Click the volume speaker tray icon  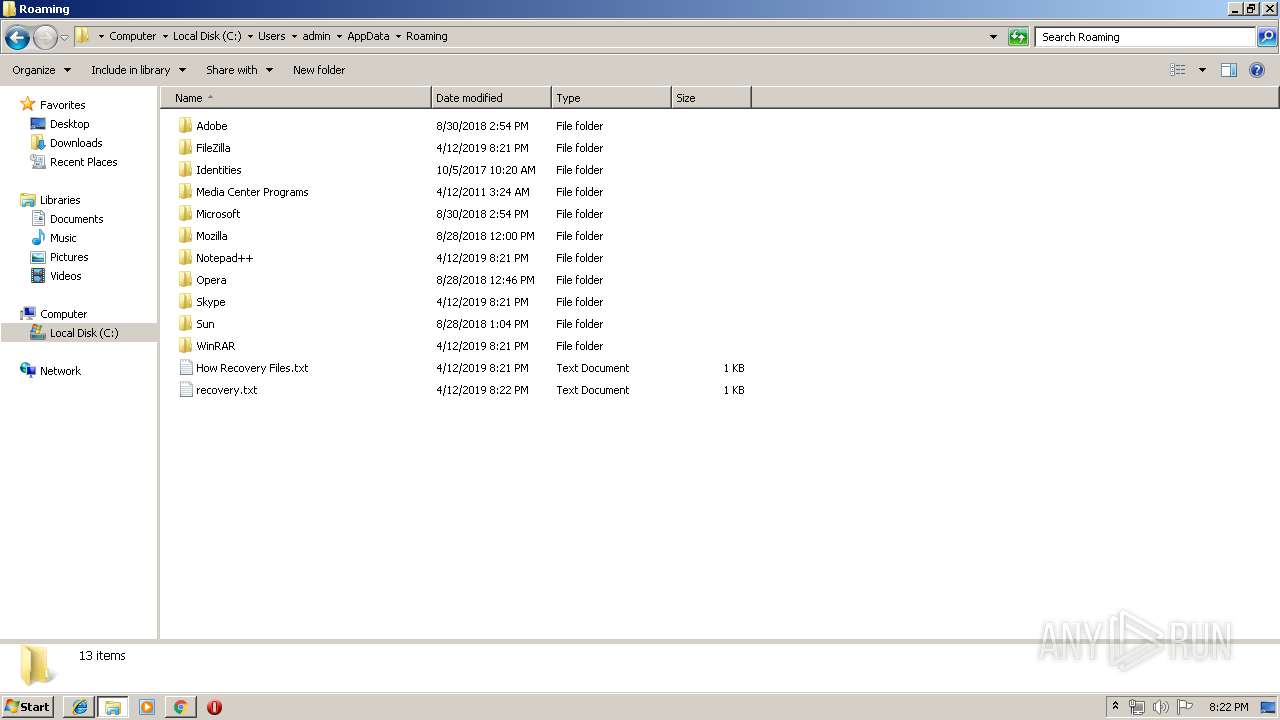(1160, 707)
